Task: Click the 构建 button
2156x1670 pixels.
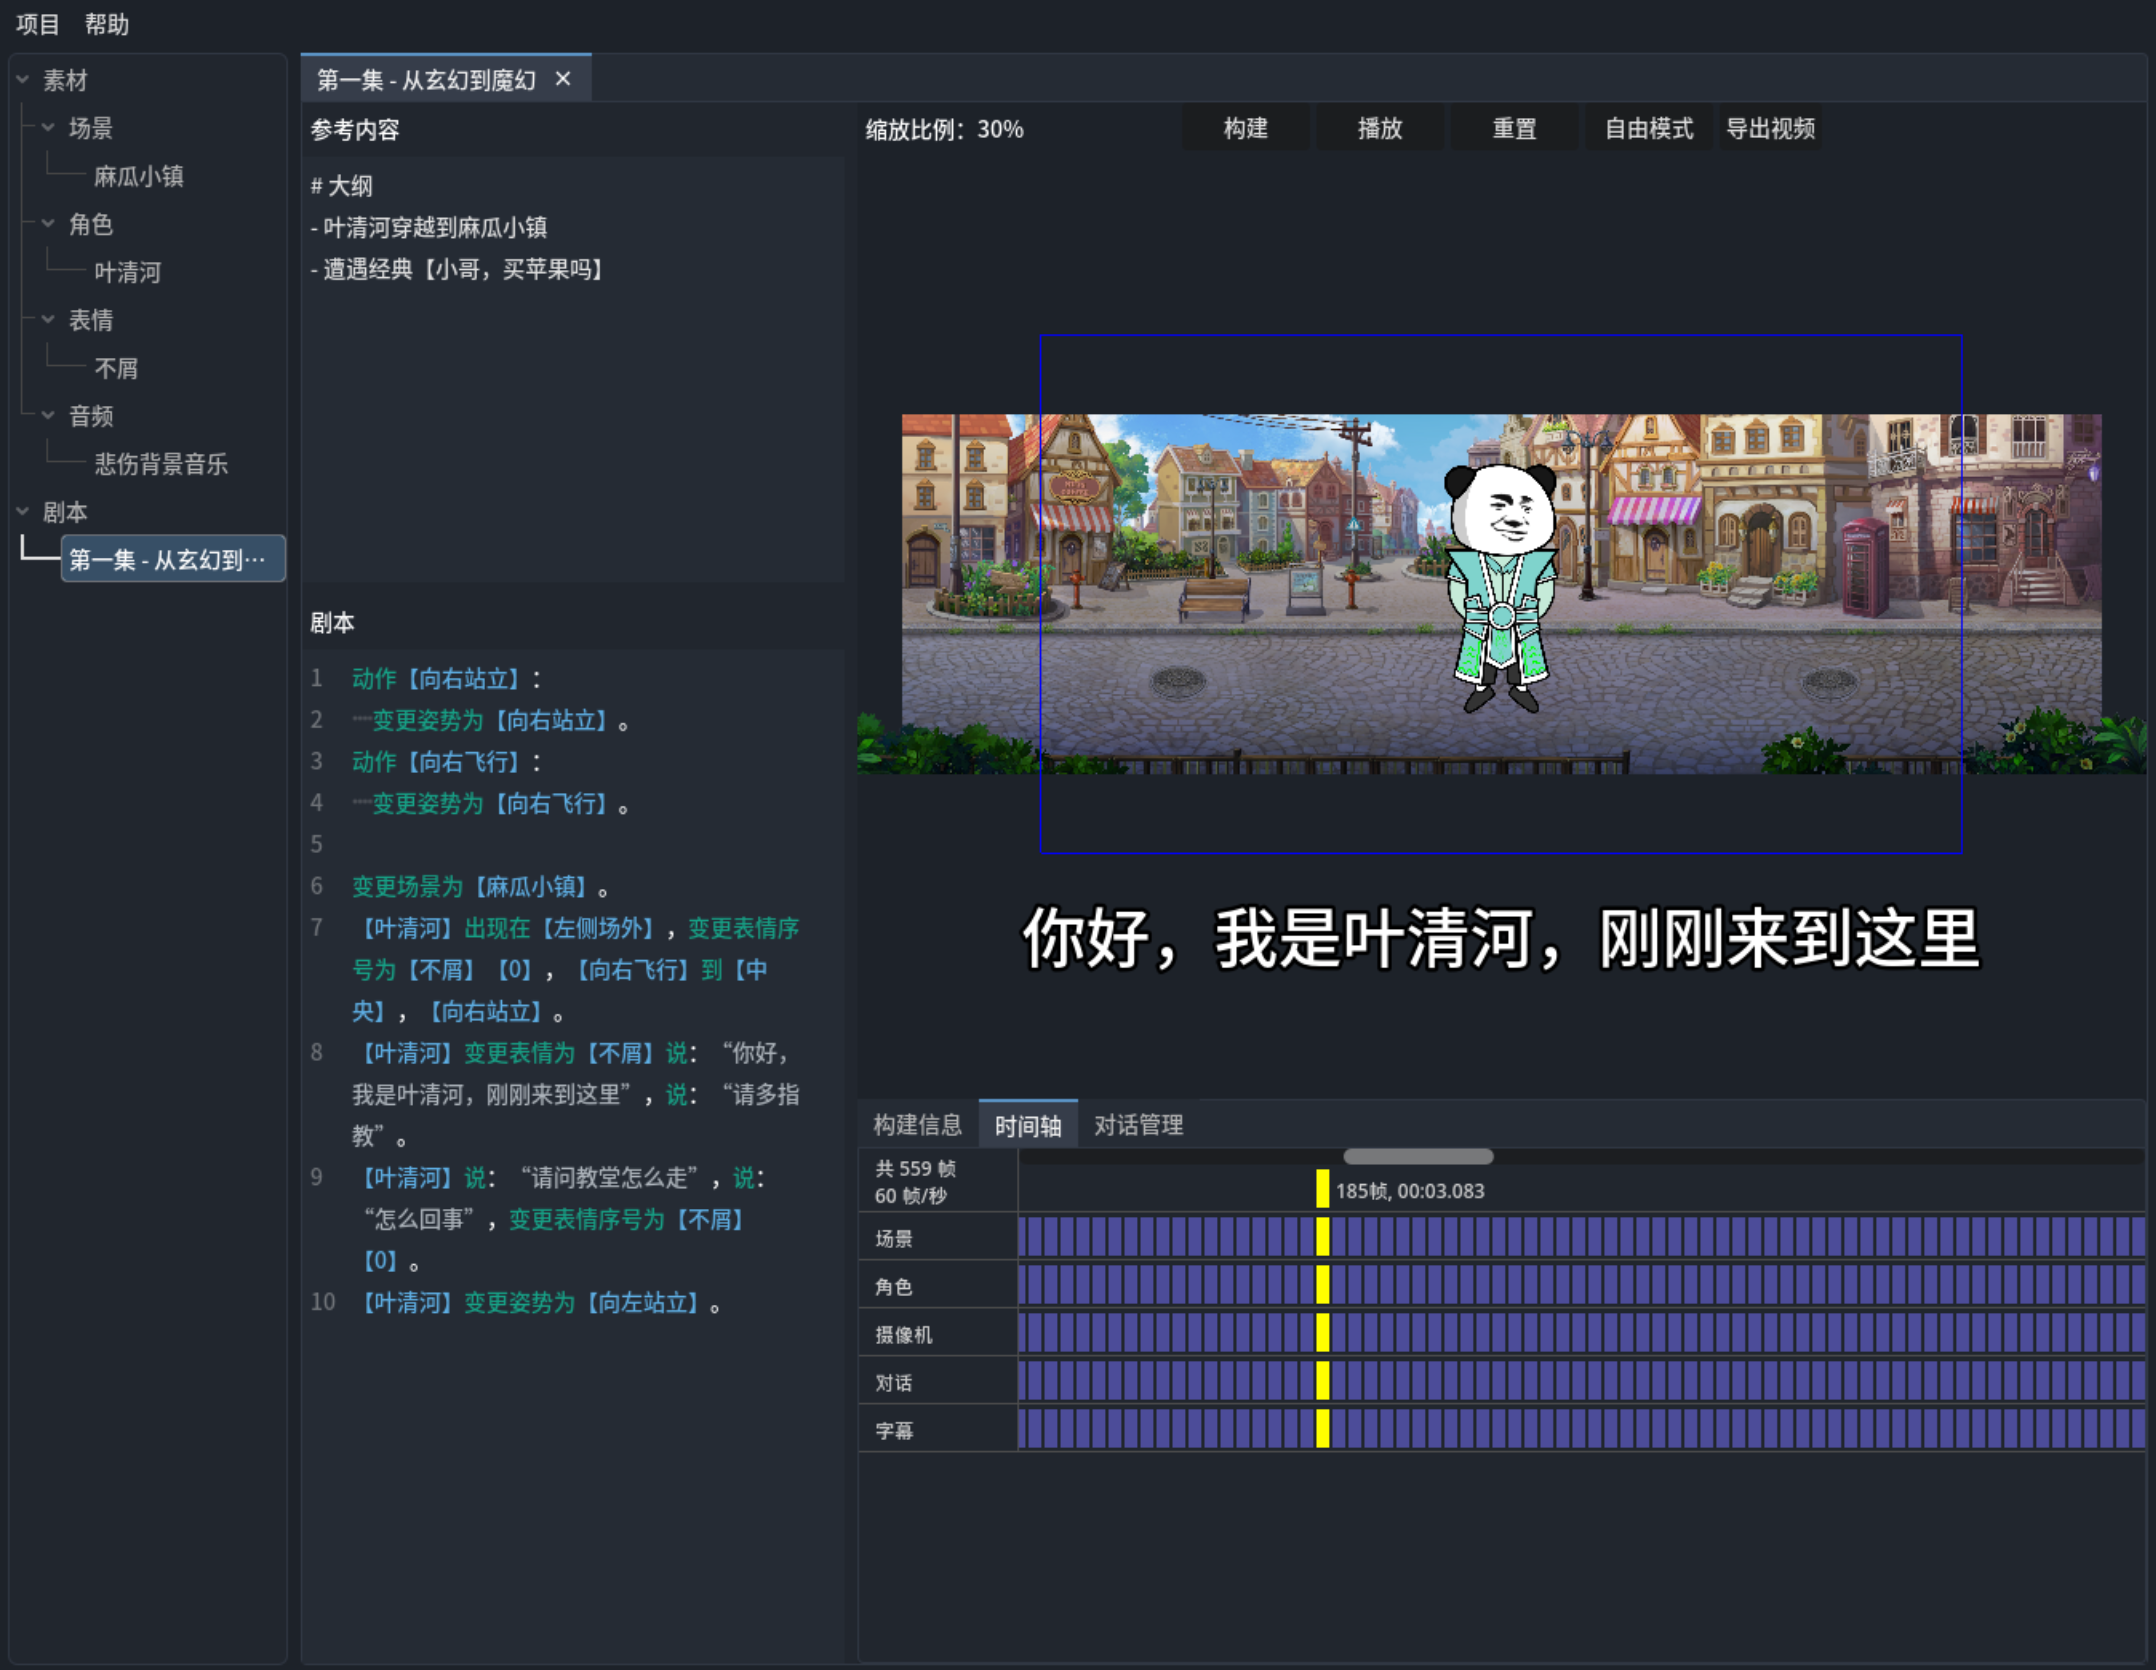Action: 1245,129
